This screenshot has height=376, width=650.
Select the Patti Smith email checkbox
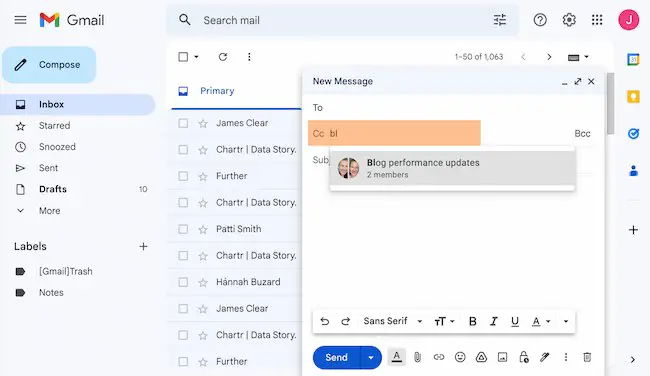point(183,229)
